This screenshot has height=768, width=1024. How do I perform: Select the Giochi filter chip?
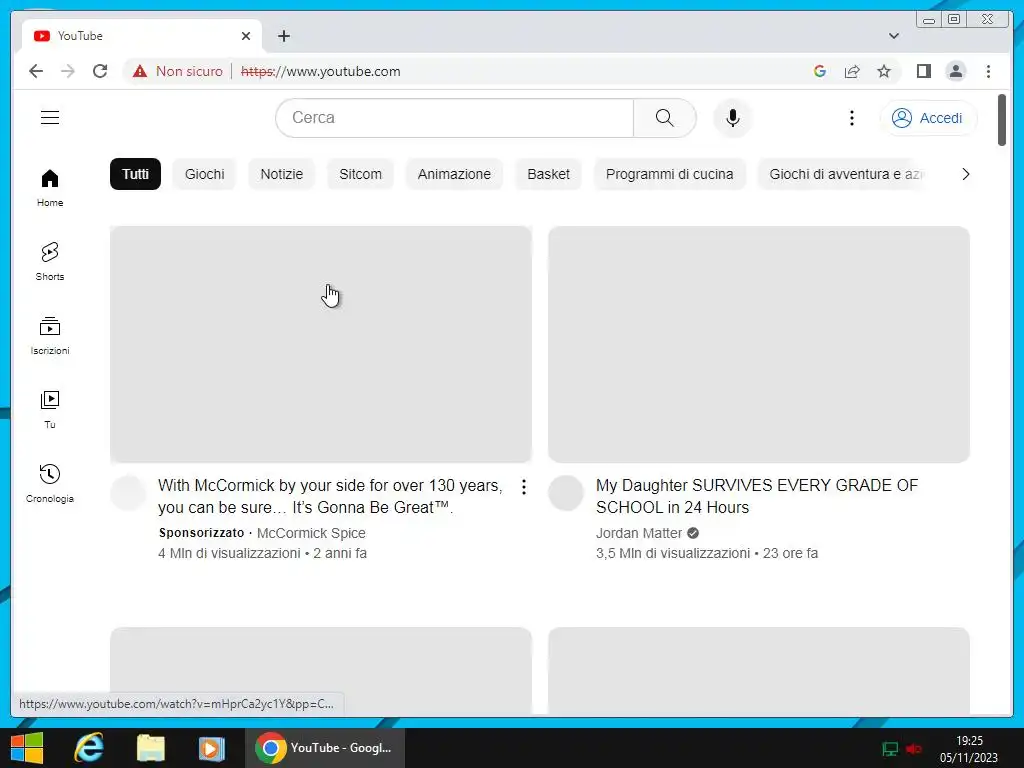pyautogui.click(x=204, y=174)
